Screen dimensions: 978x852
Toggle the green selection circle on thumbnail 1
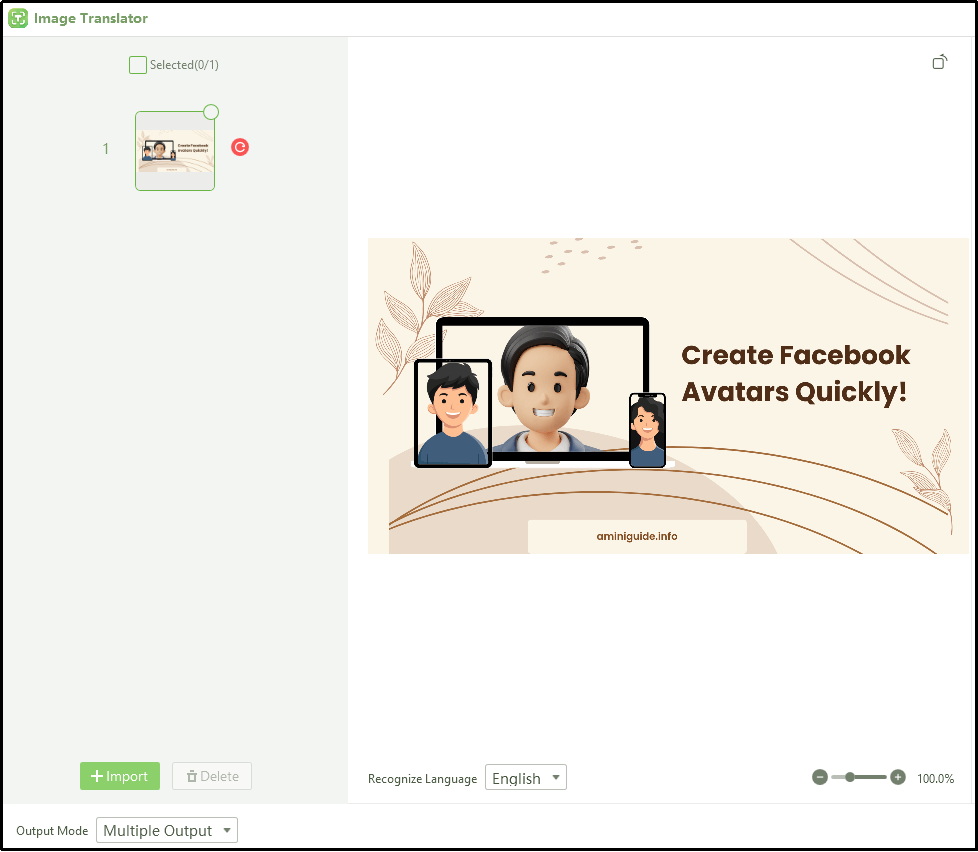point(210,112)
